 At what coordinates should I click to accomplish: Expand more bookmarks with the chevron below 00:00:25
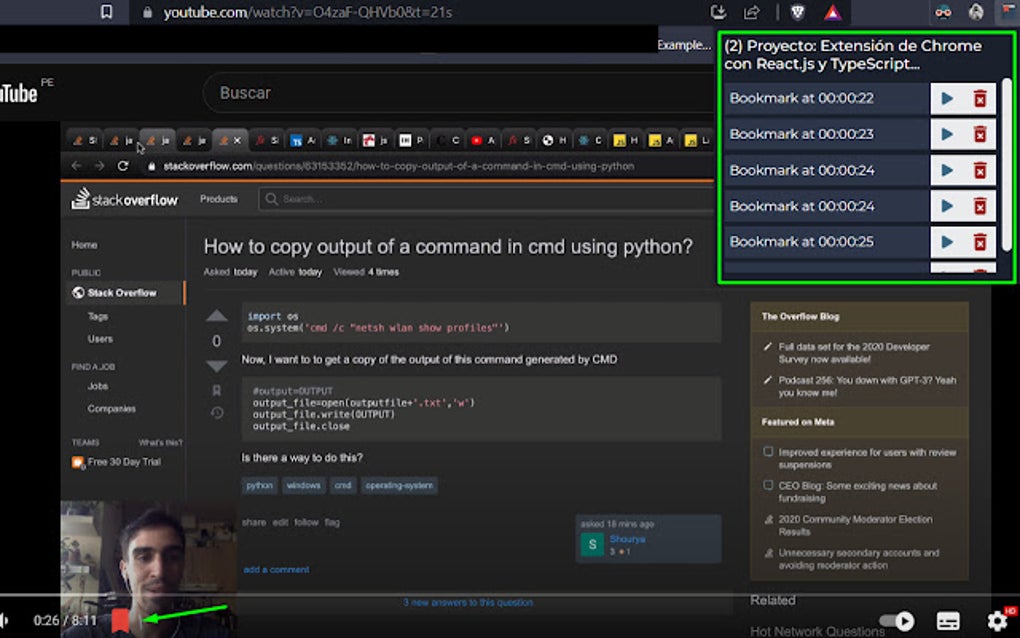pos(944,270)
